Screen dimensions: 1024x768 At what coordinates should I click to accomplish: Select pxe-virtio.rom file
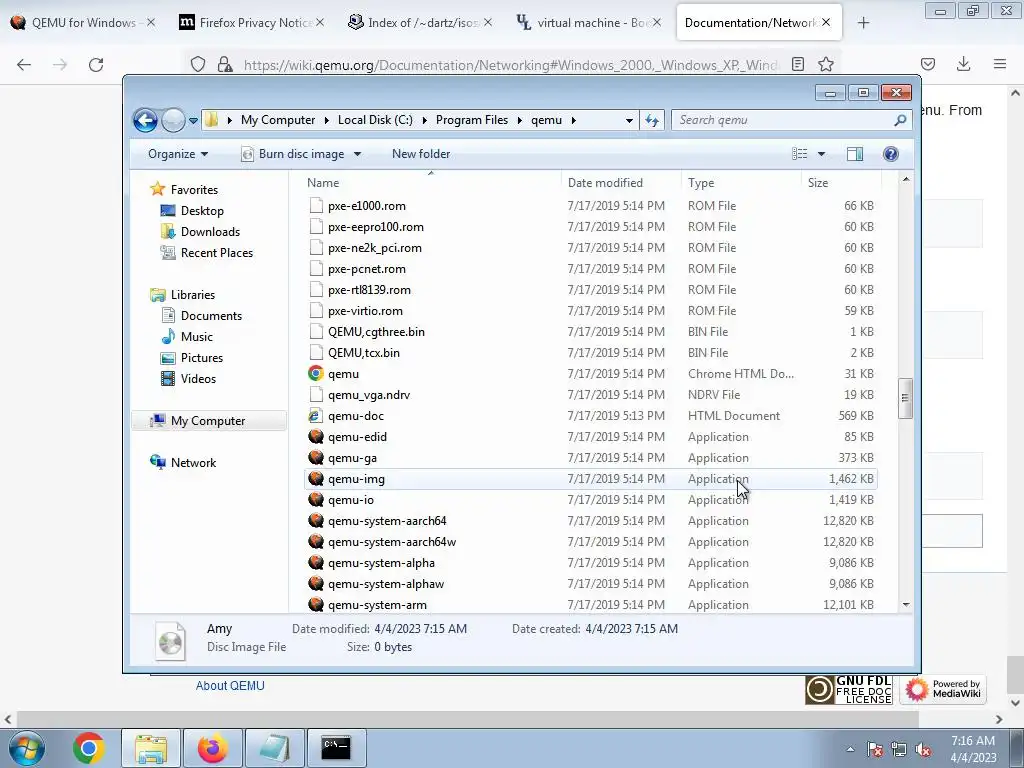[591, 311]
